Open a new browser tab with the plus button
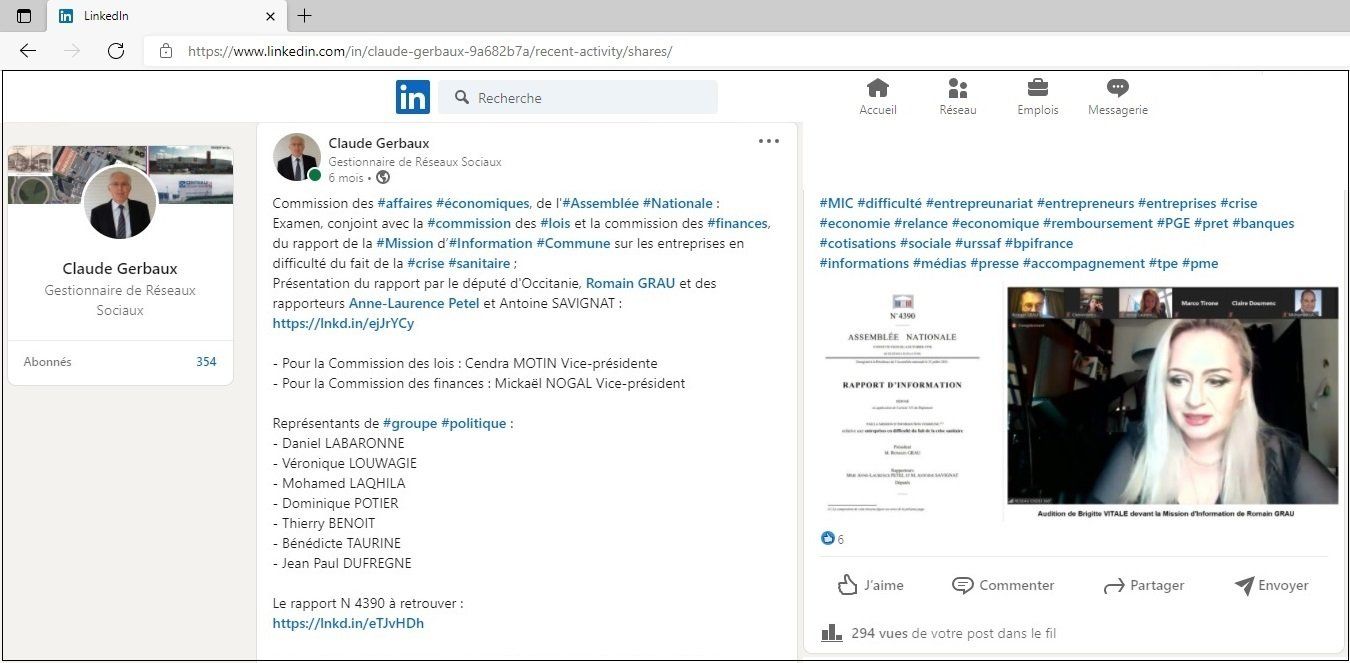Viewport: 1350px width, 663px height. pyautogui.click(x=304, y=16)
